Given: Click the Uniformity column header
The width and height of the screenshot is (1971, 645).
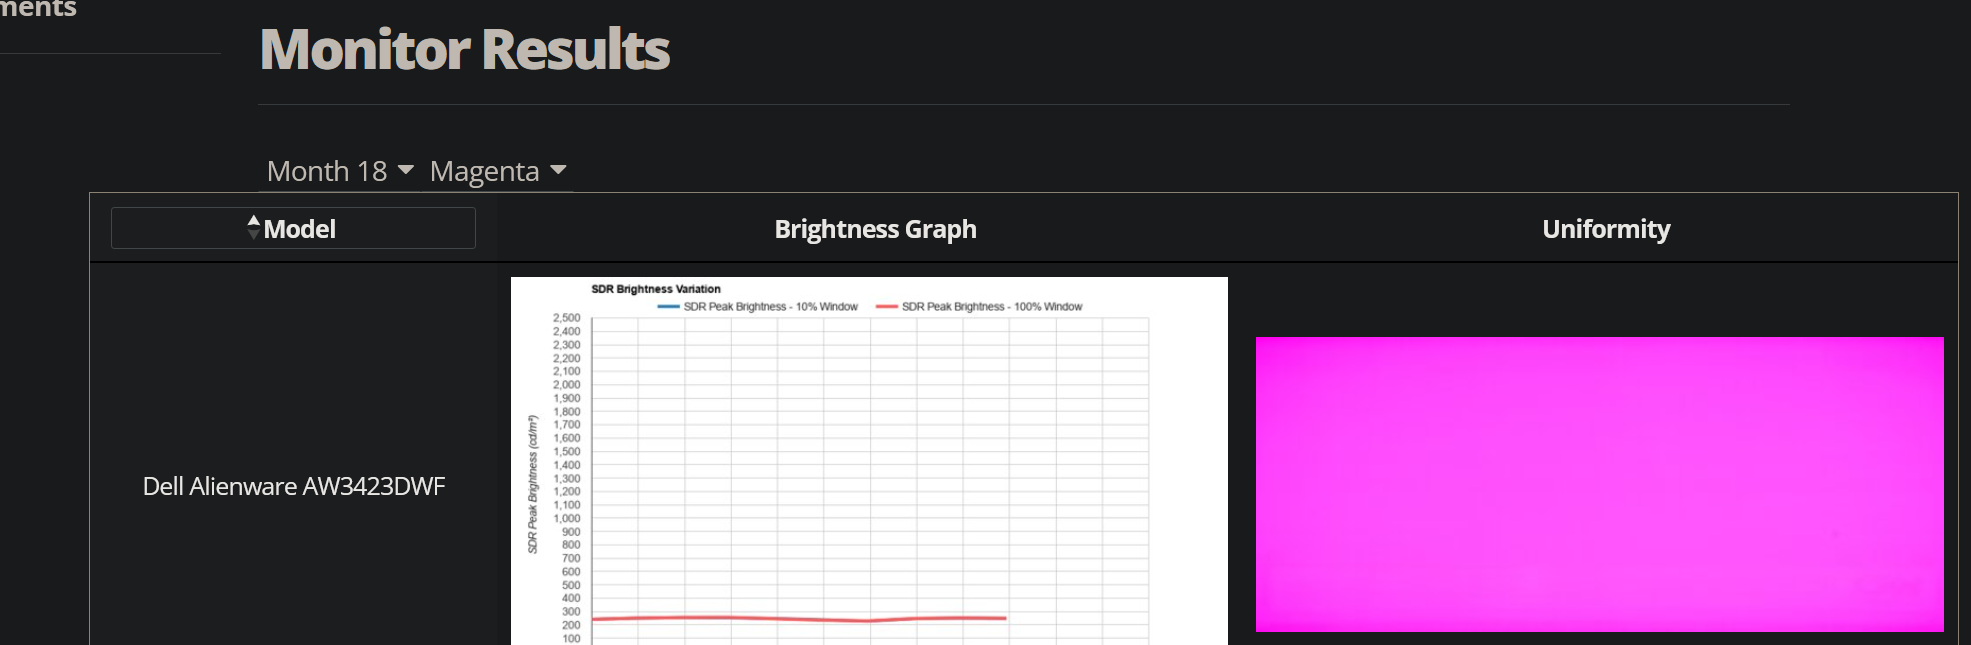Looking at the screenshot, I should tap(1606, 229).
